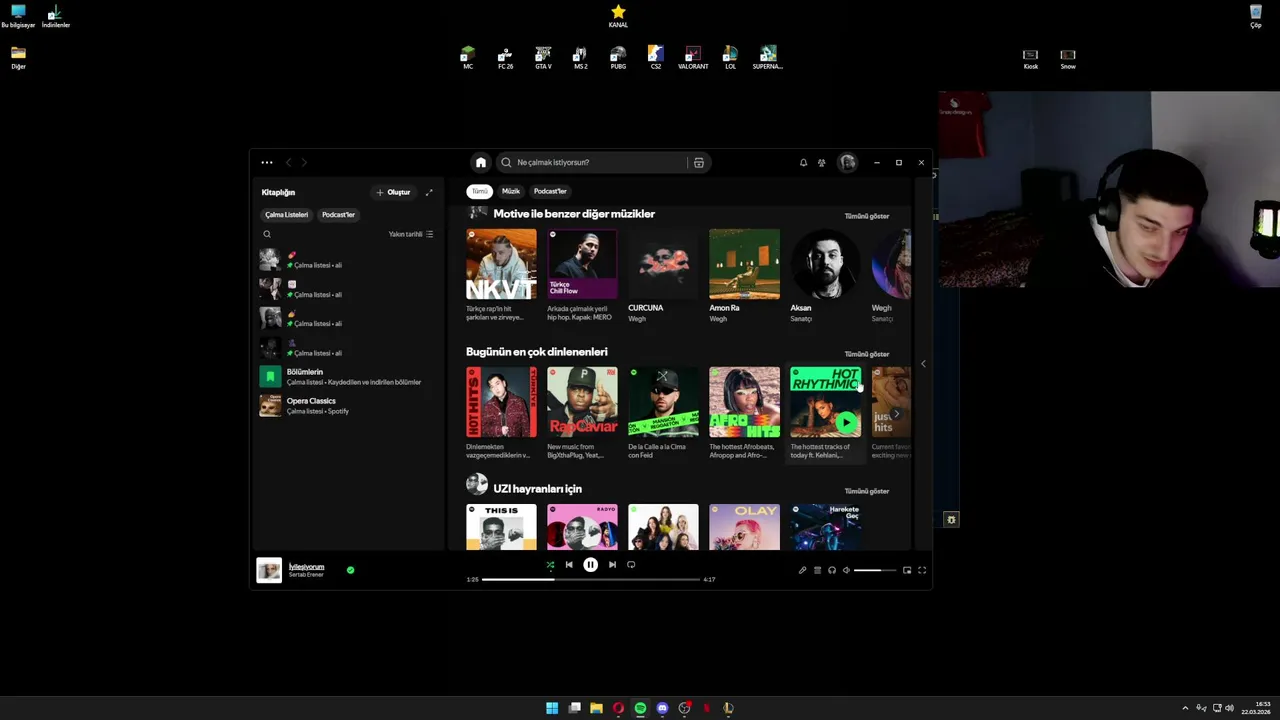This screenshot has width=1280, height=720.
Task: Filter library by Çalma Listeleri
Action: [x=287, y=214]
